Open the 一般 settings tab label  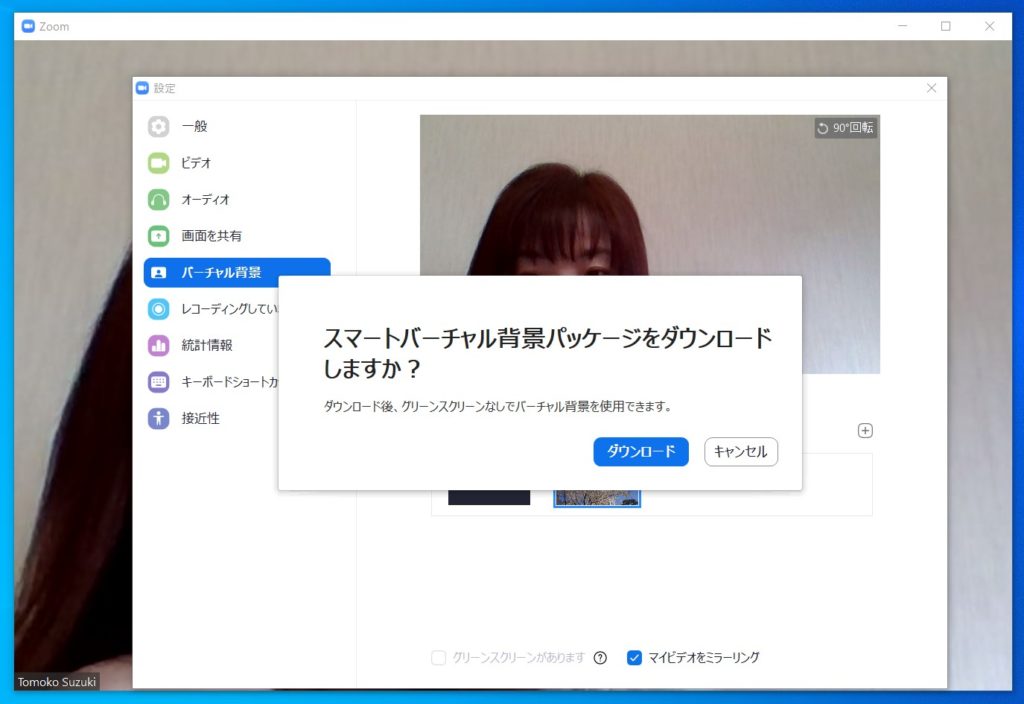pyautogui.click(x=195, y=126)
